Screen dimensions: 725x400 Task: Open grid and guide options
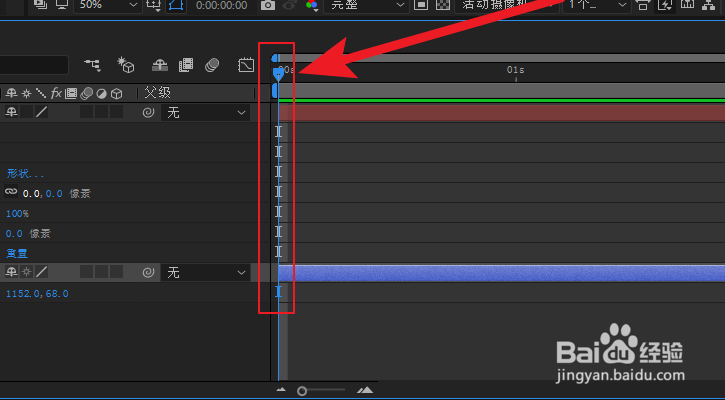[x=153, y=6]
